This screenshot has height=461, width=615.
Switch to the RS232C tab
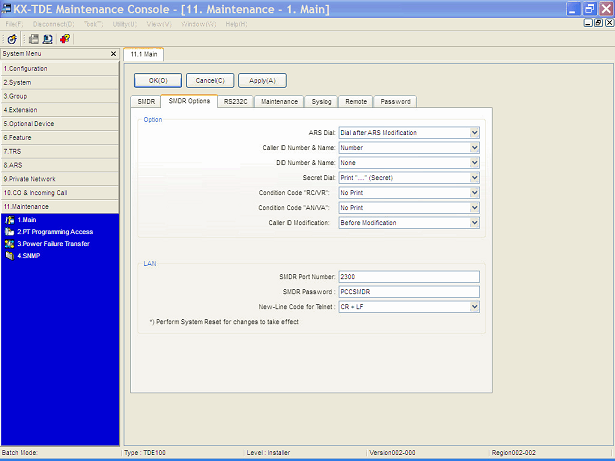click(235, 101)
